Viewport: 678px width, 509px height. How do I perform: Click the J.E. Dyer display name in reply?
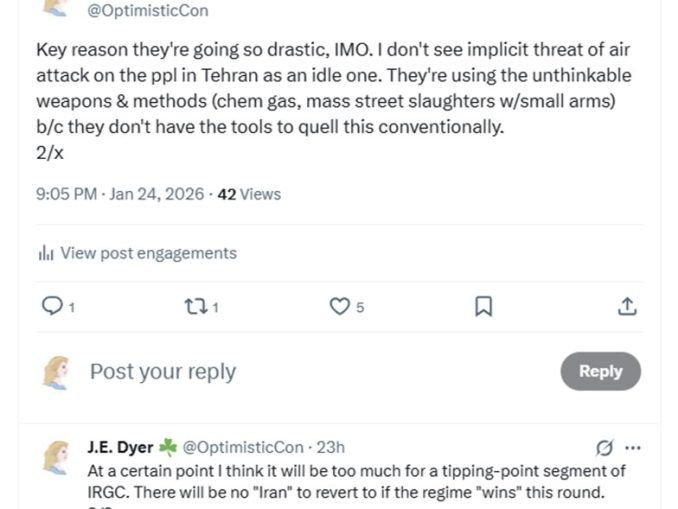pyautogui.click(x=121, y=447)
